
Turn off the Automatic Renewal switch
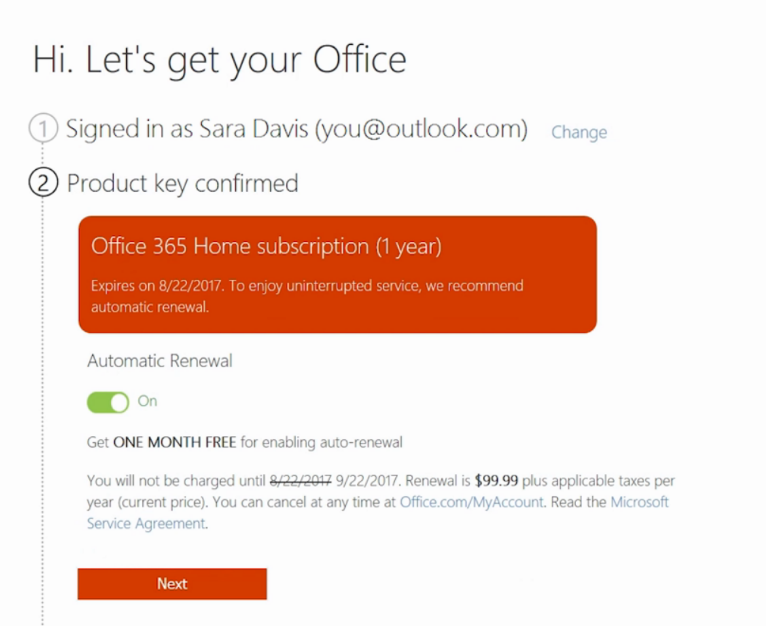tap(108, 402)
